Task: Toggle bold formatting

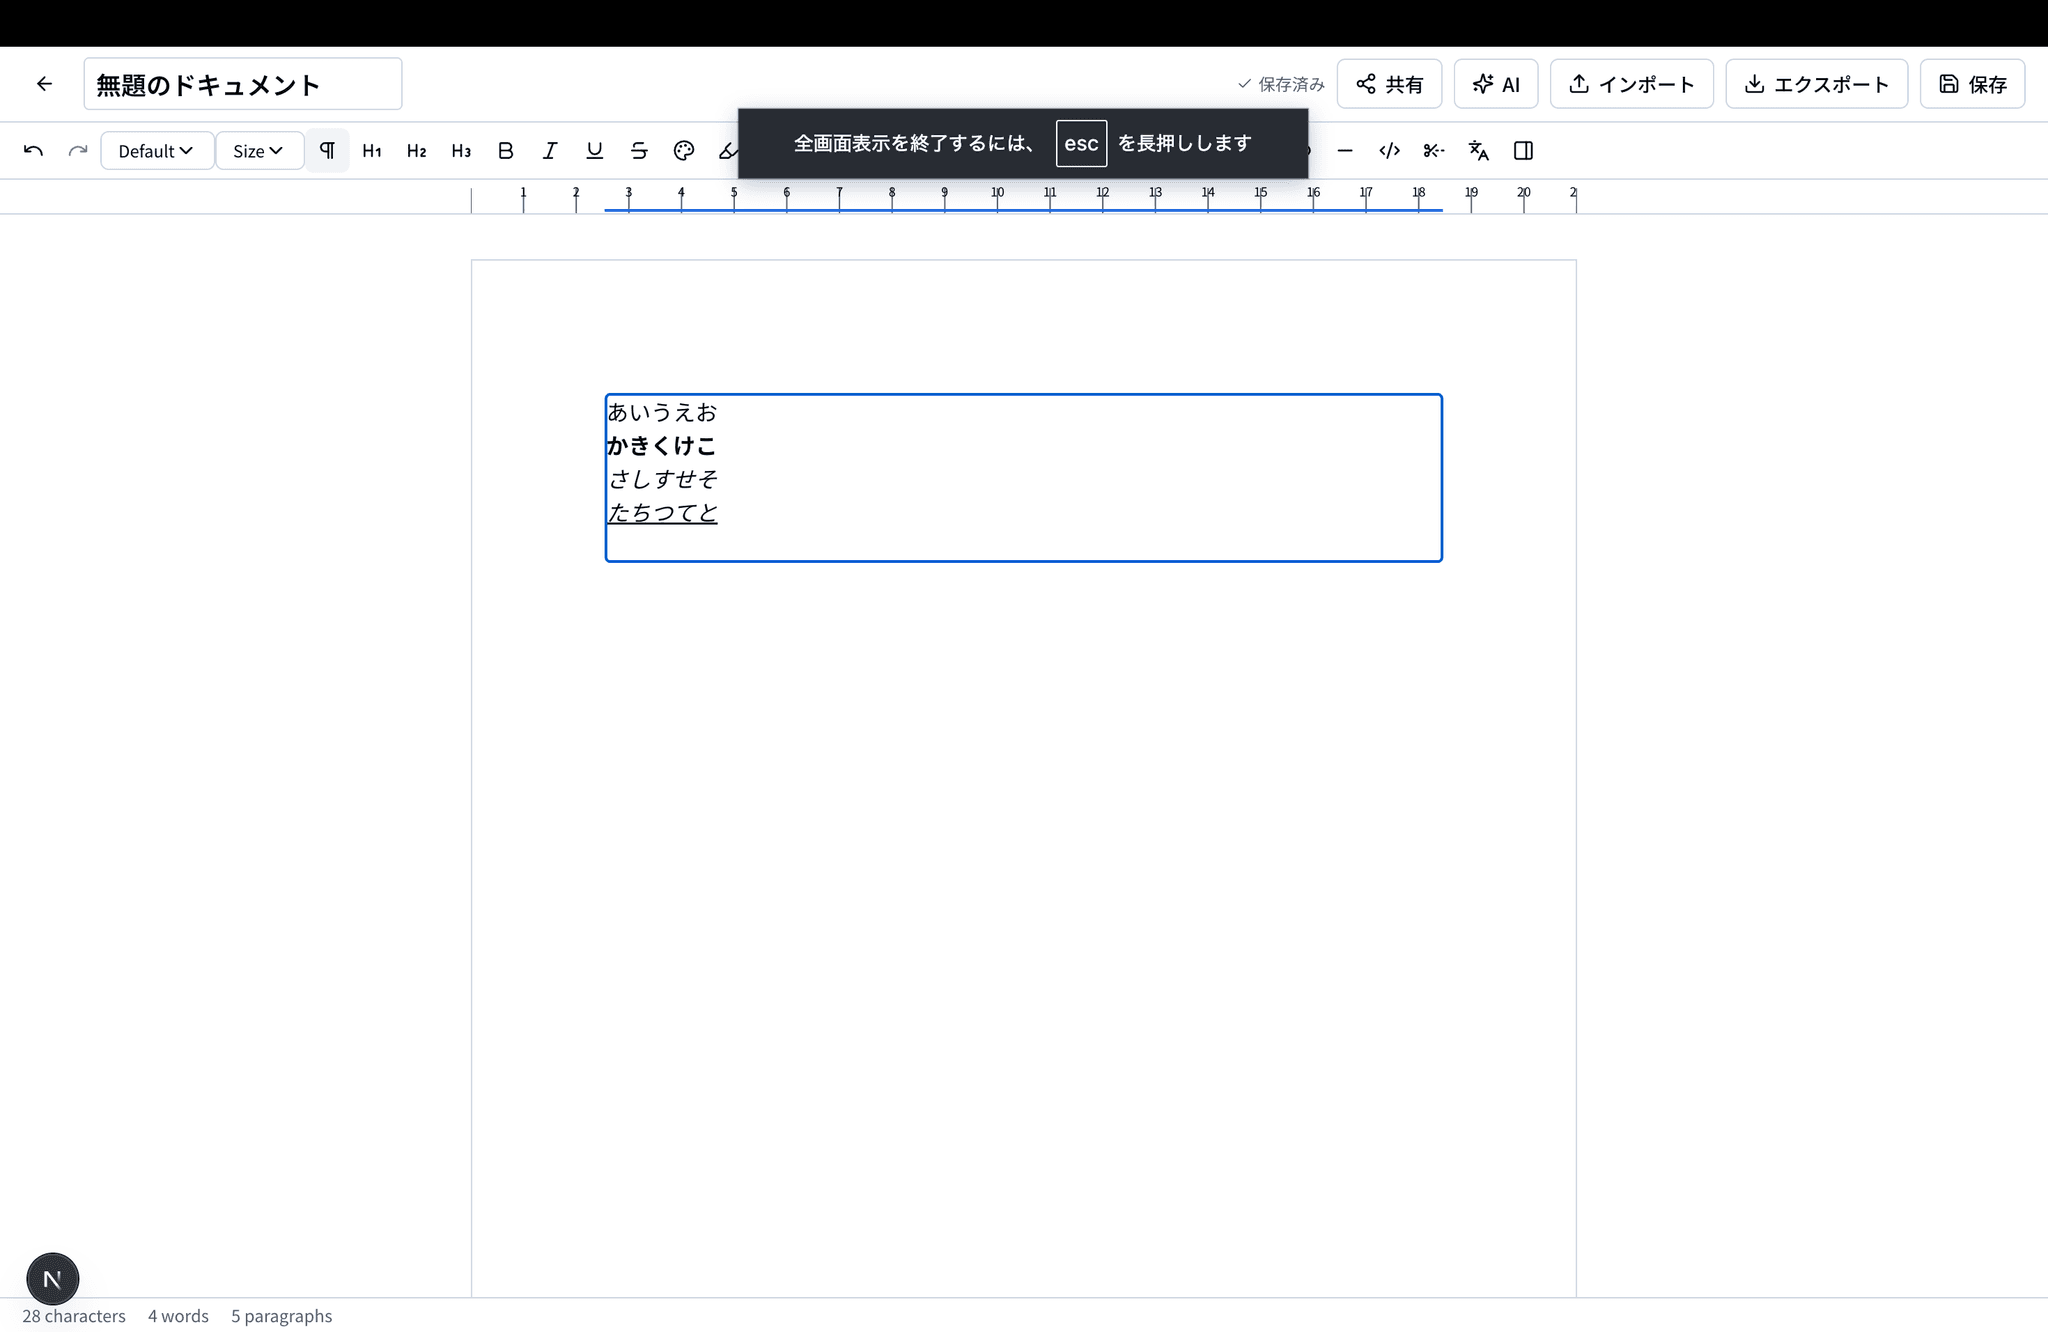Action: coord(505,151)
